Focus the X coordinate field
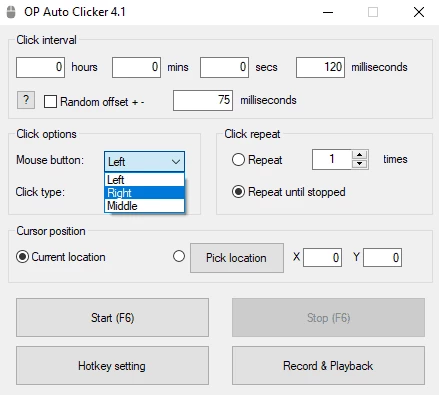 click(x=322, y=257)
